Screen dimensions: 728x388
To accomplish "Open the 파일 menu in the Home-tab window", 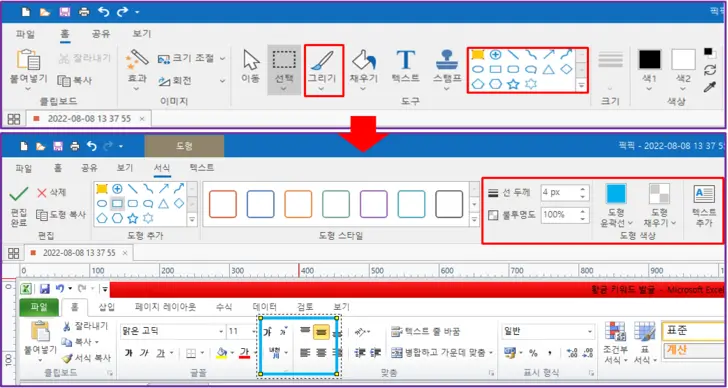I will (25, 34).
